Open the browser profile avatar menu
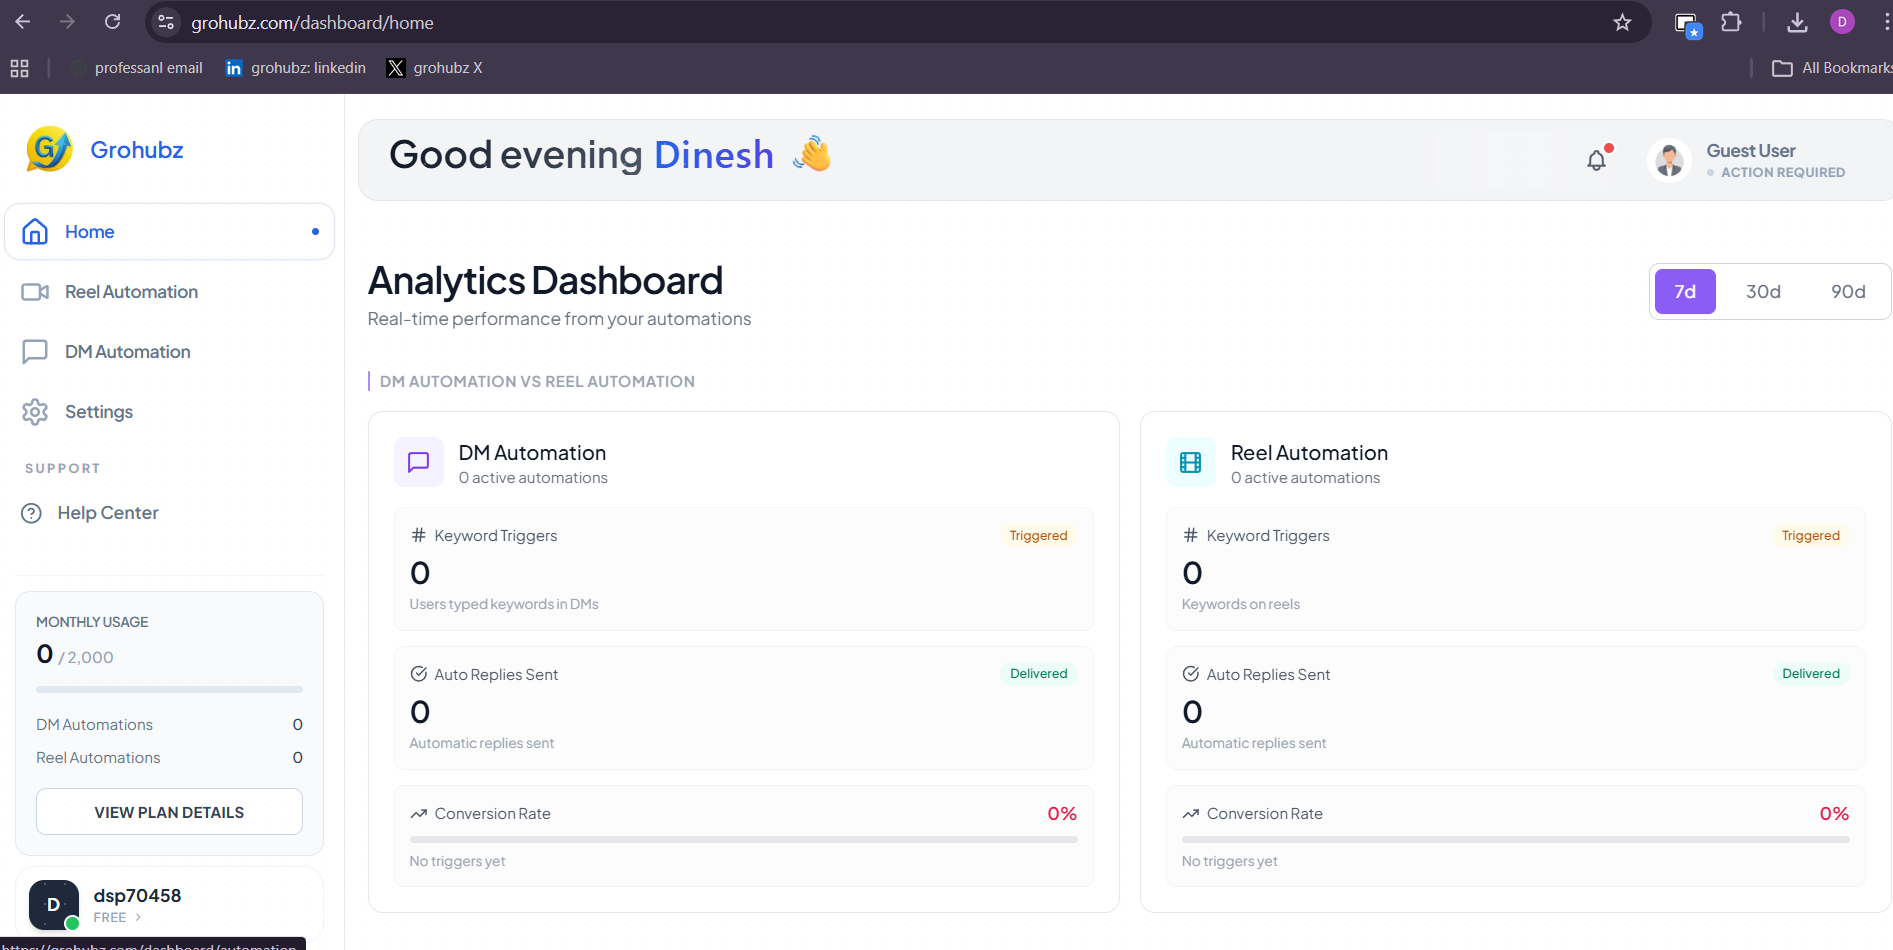Viewport: 1893px width, 950px height. 1843,21
